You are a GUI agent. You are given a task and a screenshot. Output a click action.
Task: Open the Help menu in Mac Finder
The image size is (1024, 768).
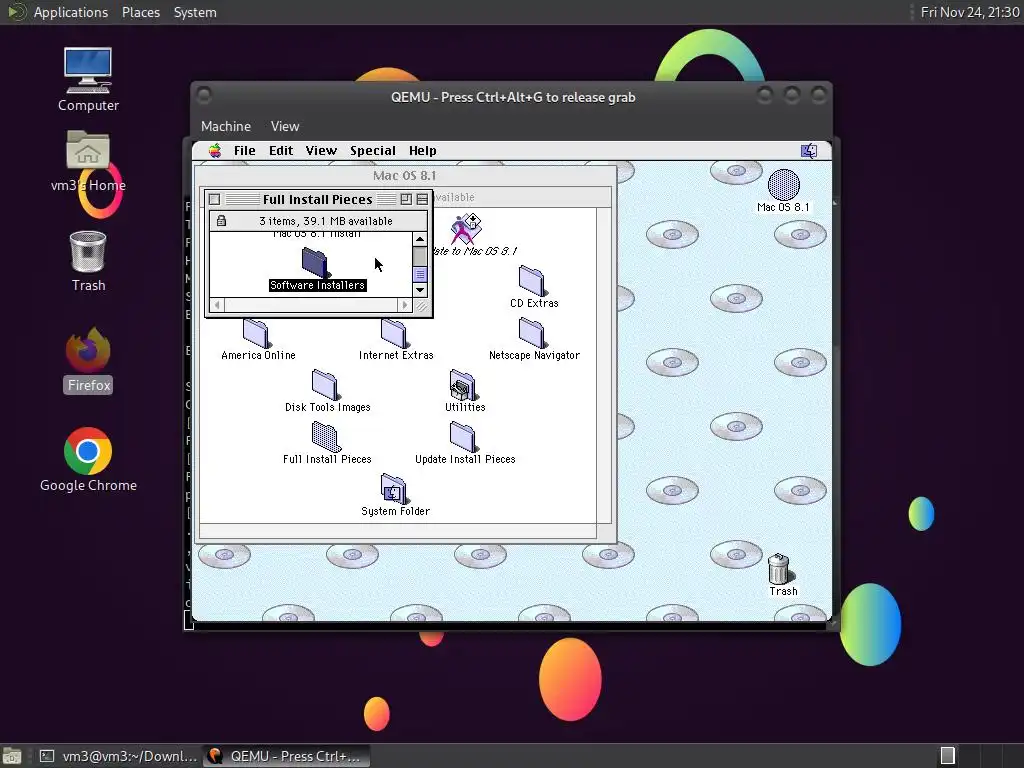423,151
